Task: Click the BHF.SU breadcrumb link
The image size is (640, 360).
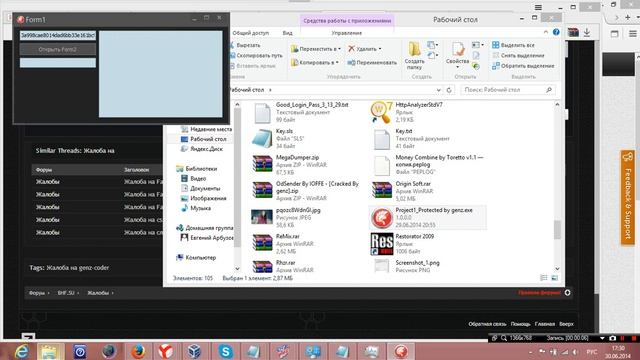Action: point(66,293)
